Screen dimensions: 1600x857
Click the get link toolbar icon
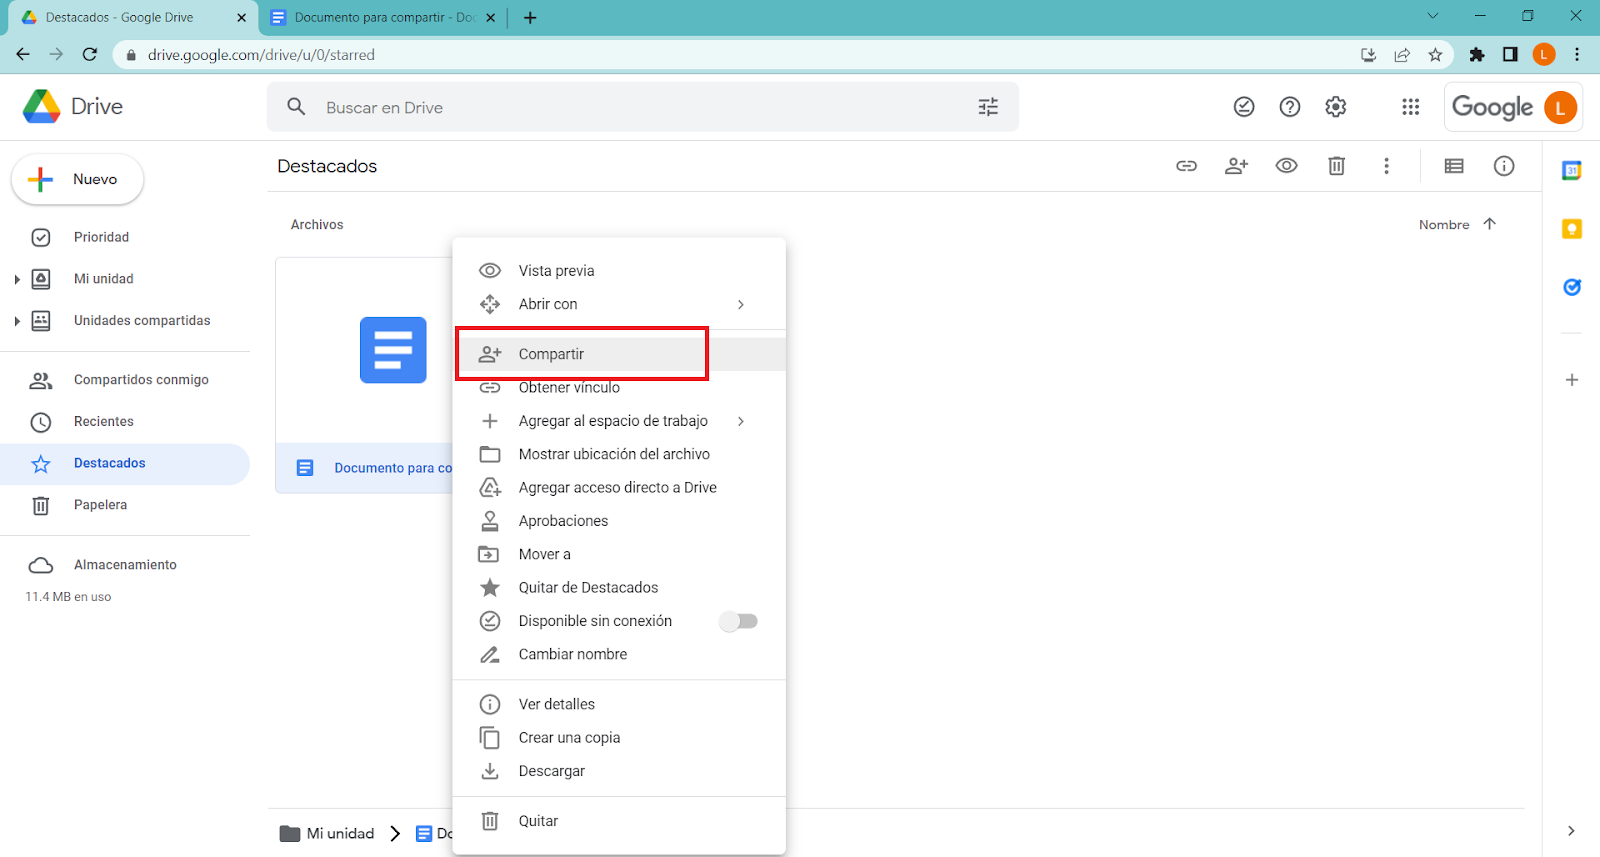pyautogui.click(x=1187, y=166)
